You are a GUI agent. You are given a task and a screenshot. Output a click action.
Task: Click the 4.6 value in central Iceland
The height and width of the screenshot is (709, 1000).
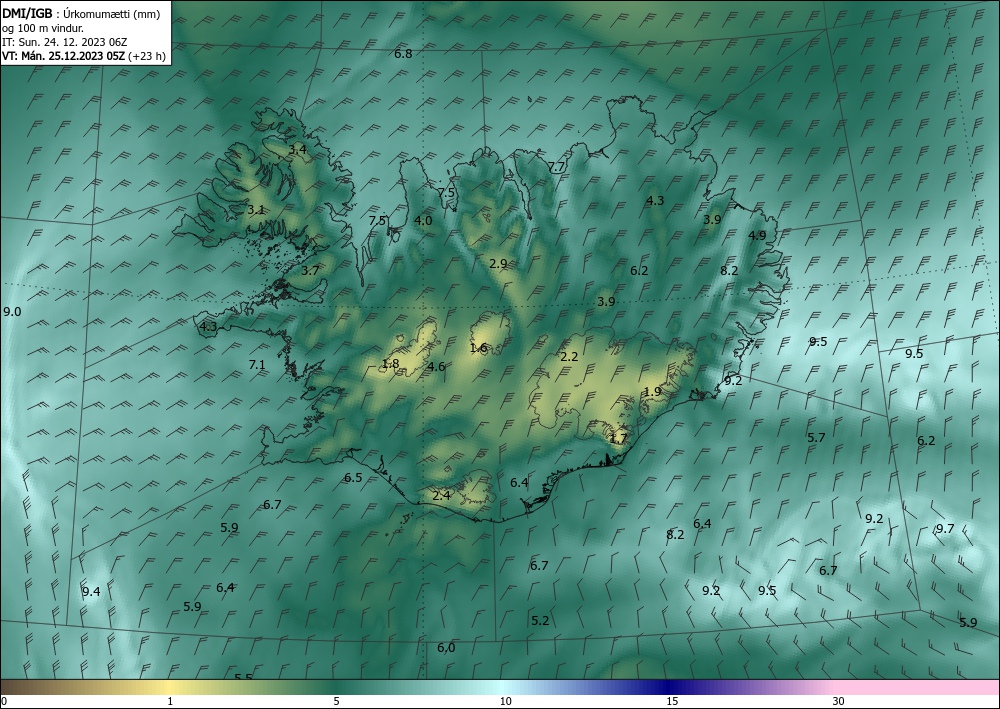click(436, 366)
